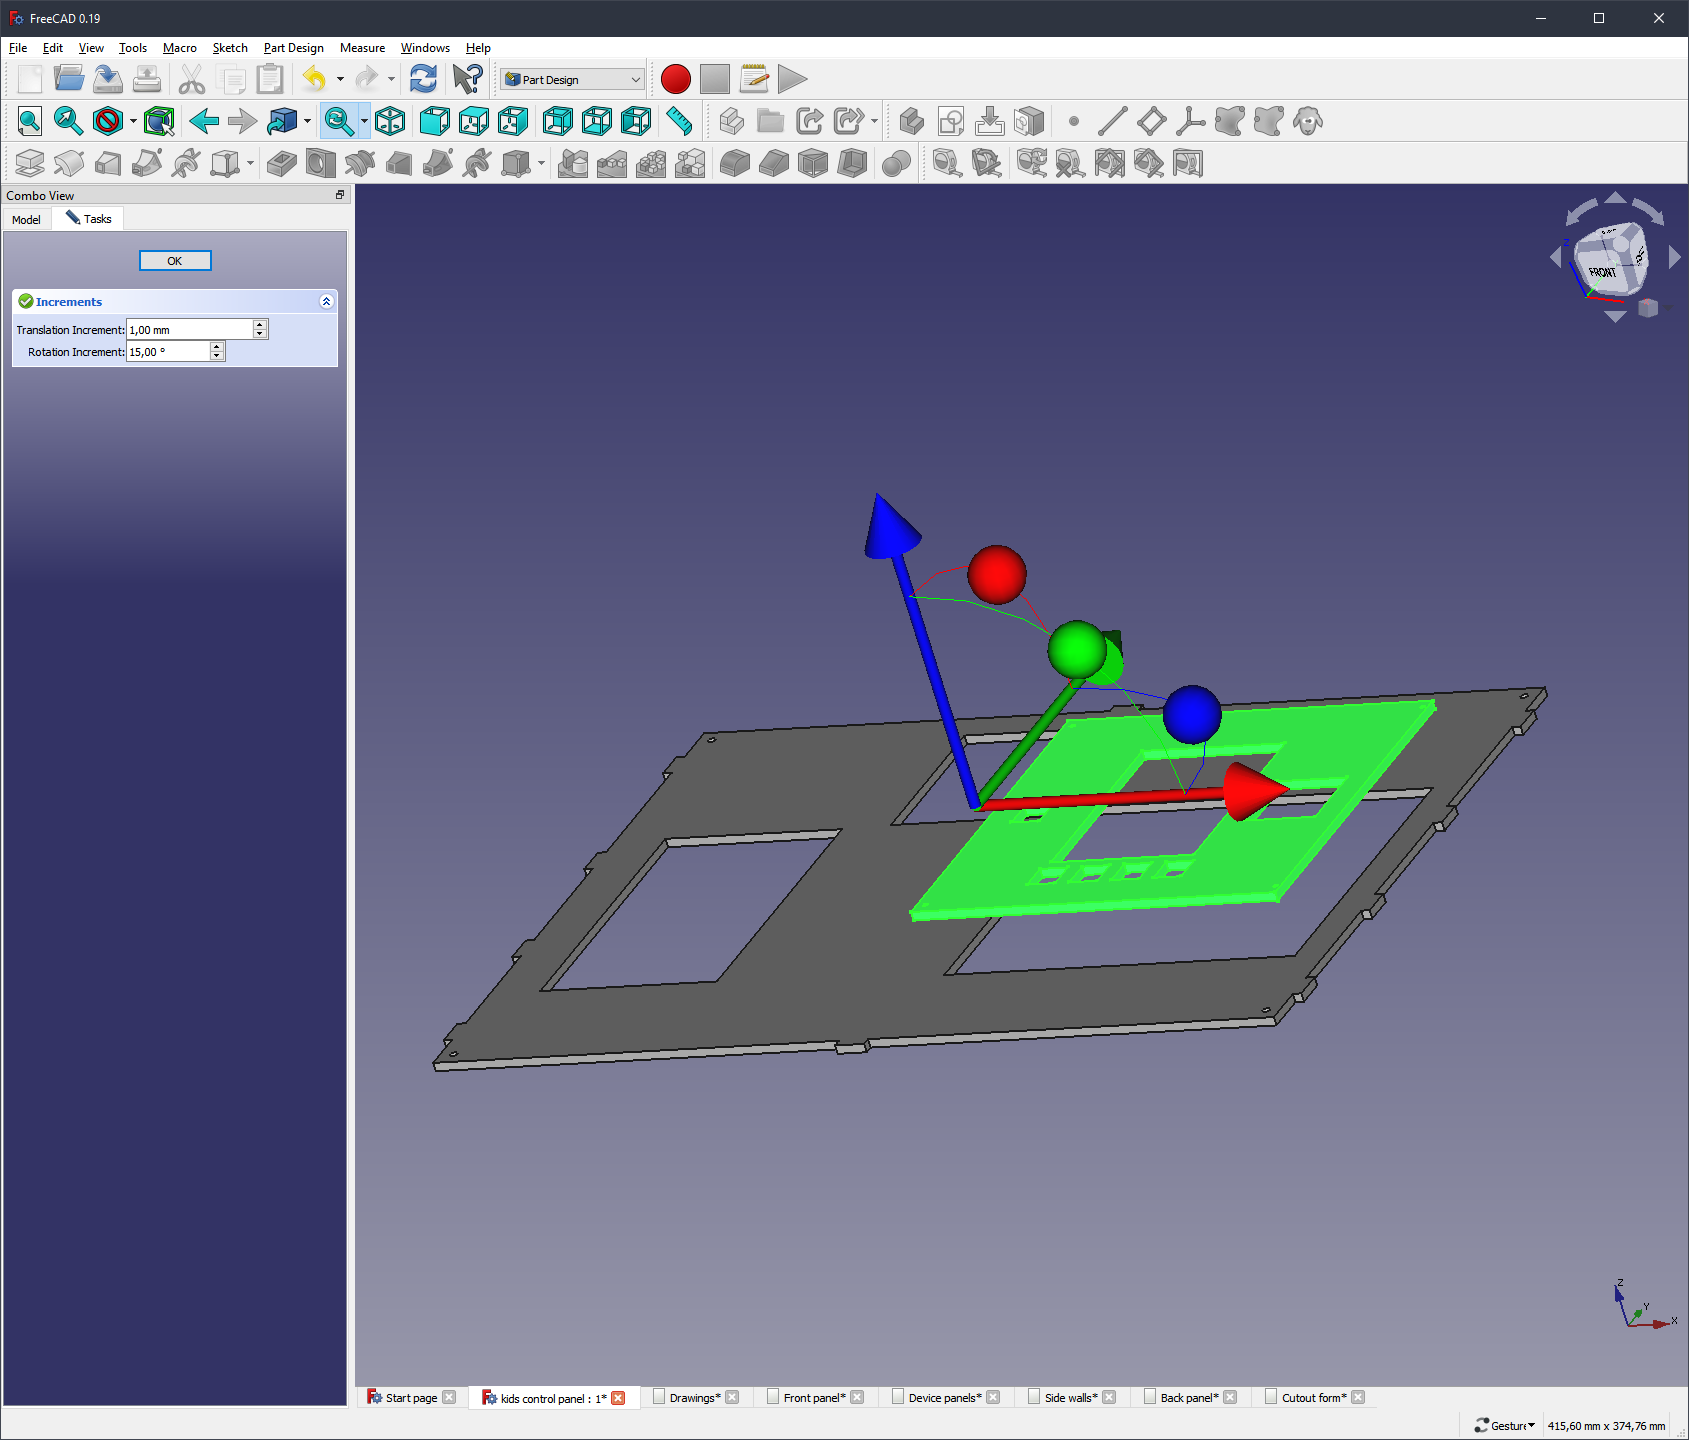
Task: Select the Pad tool
Action: [29, 163]
